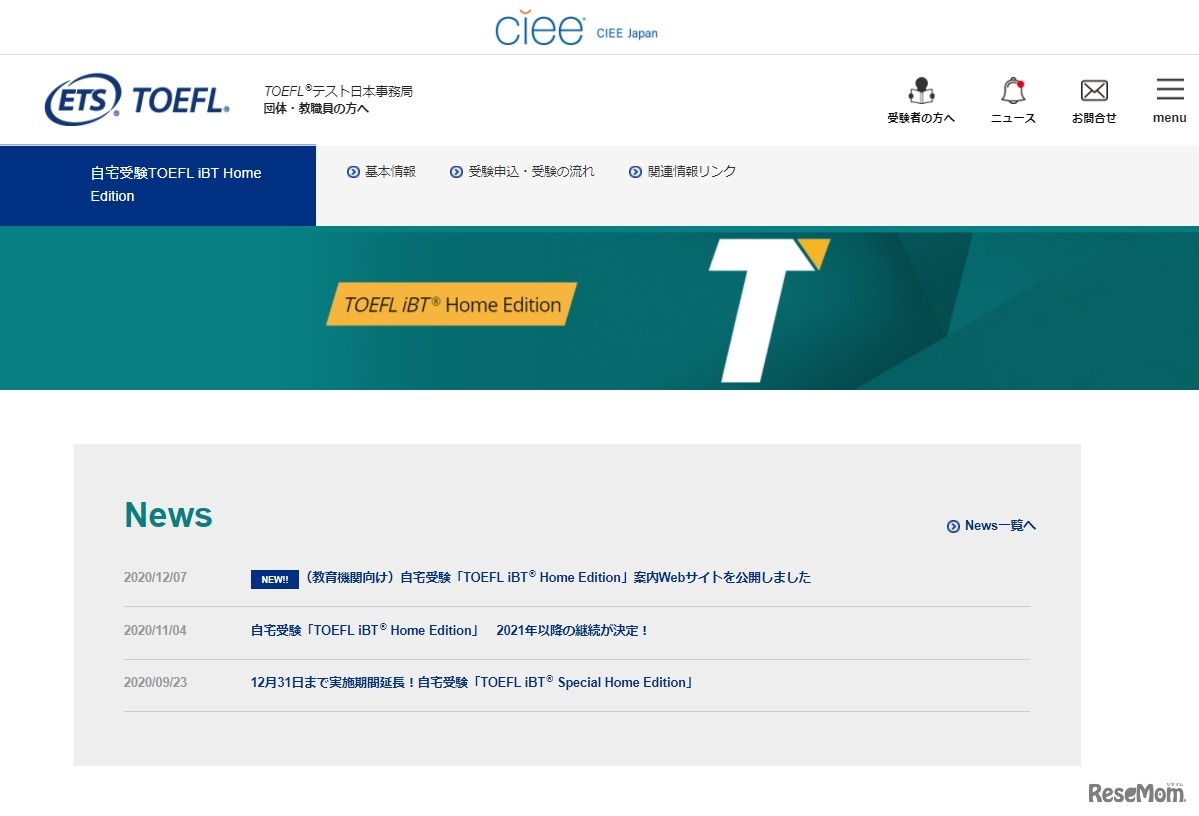The width and height of the screenshot is (1199, 816).
Task: Open the News一覧へ link
Action: pos(1000,525)
